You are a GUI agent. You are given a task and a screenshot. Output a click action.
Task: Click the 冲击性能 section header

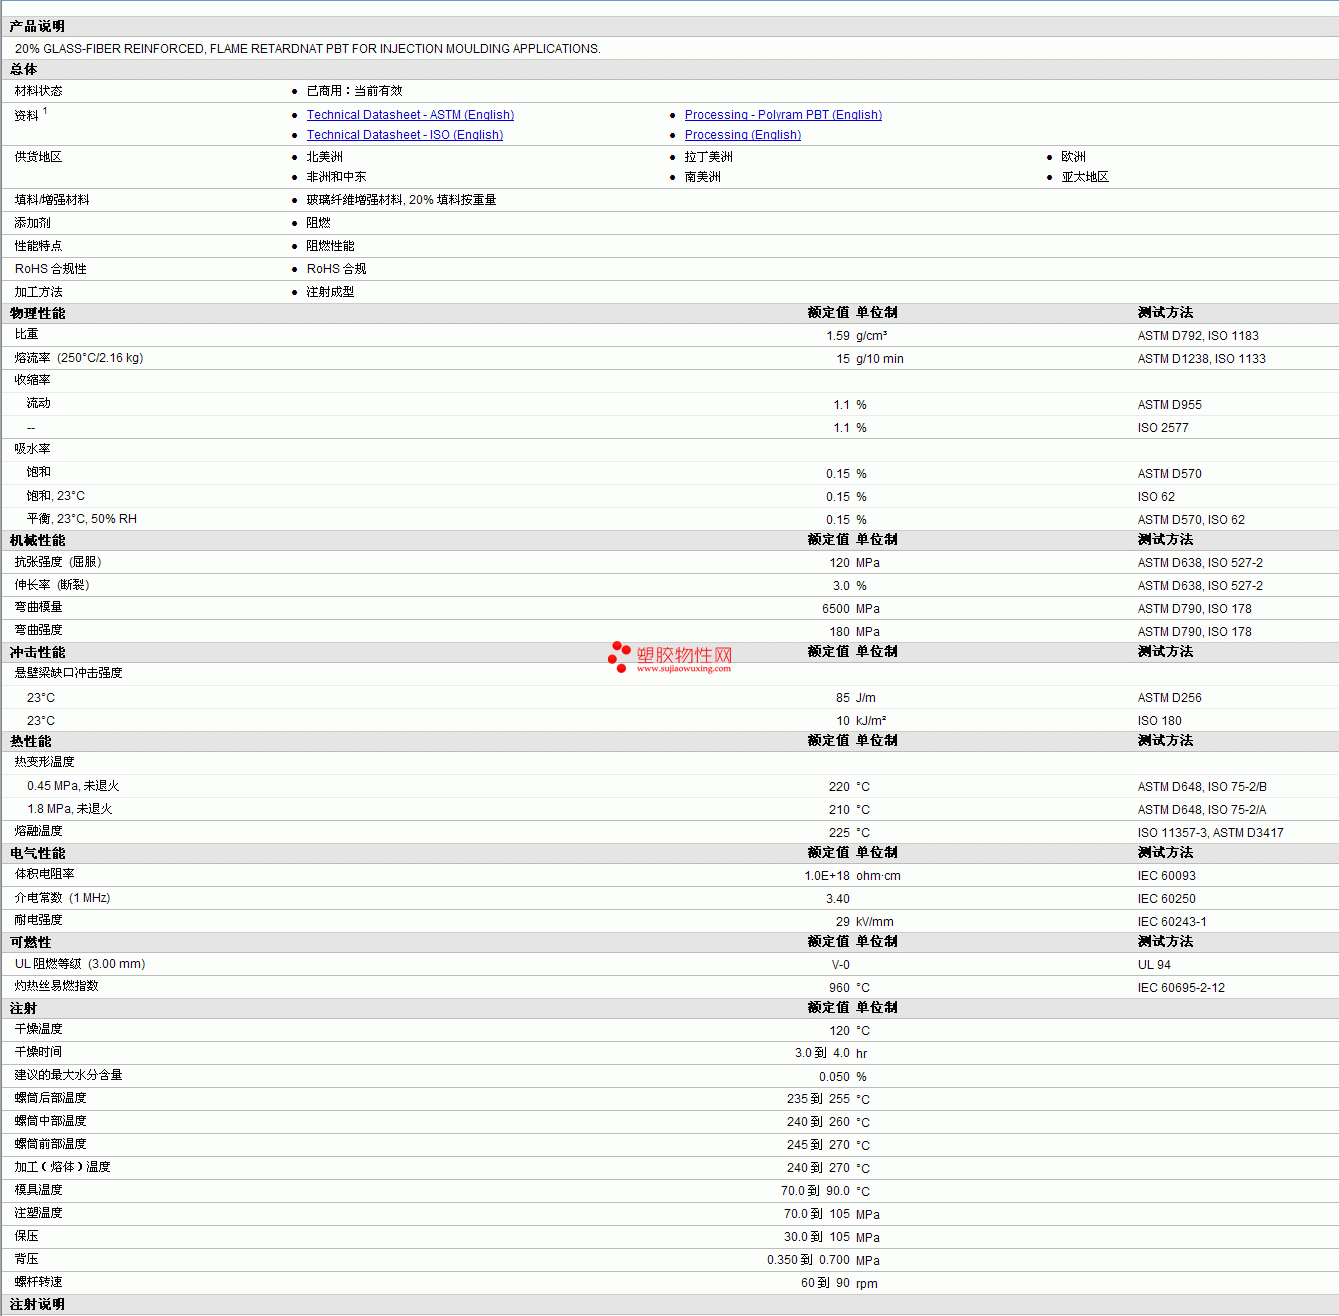[x=38, y=652]
